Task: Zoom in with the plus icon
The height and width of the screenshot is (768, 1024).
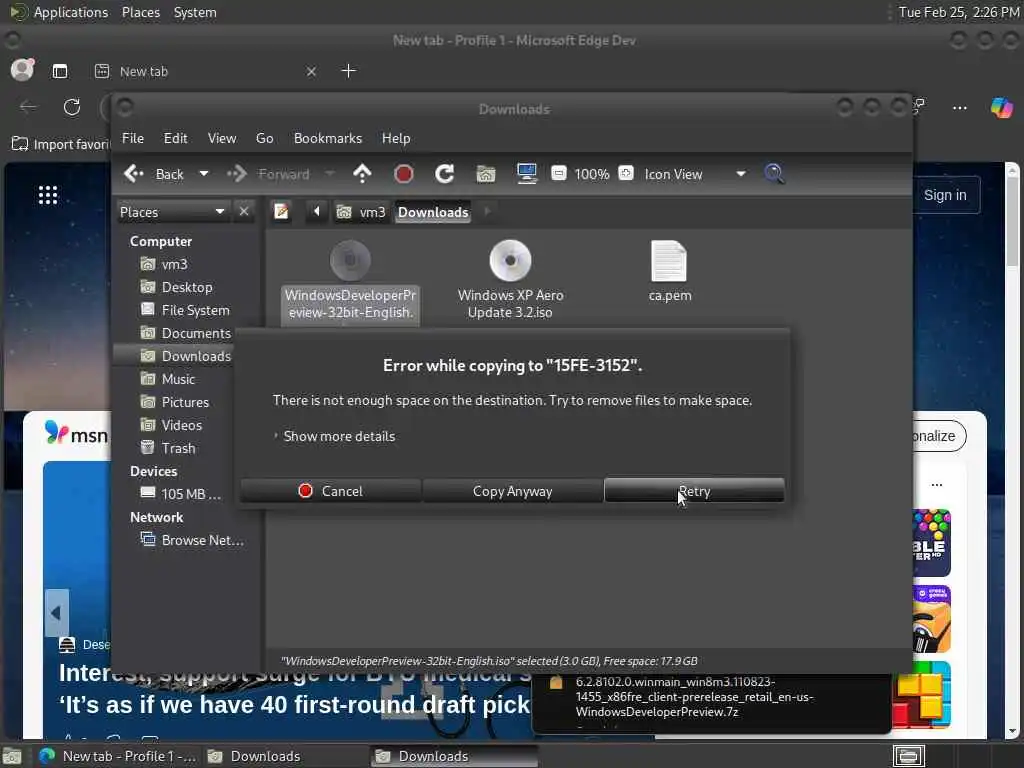Action: (x=626, y=174)
